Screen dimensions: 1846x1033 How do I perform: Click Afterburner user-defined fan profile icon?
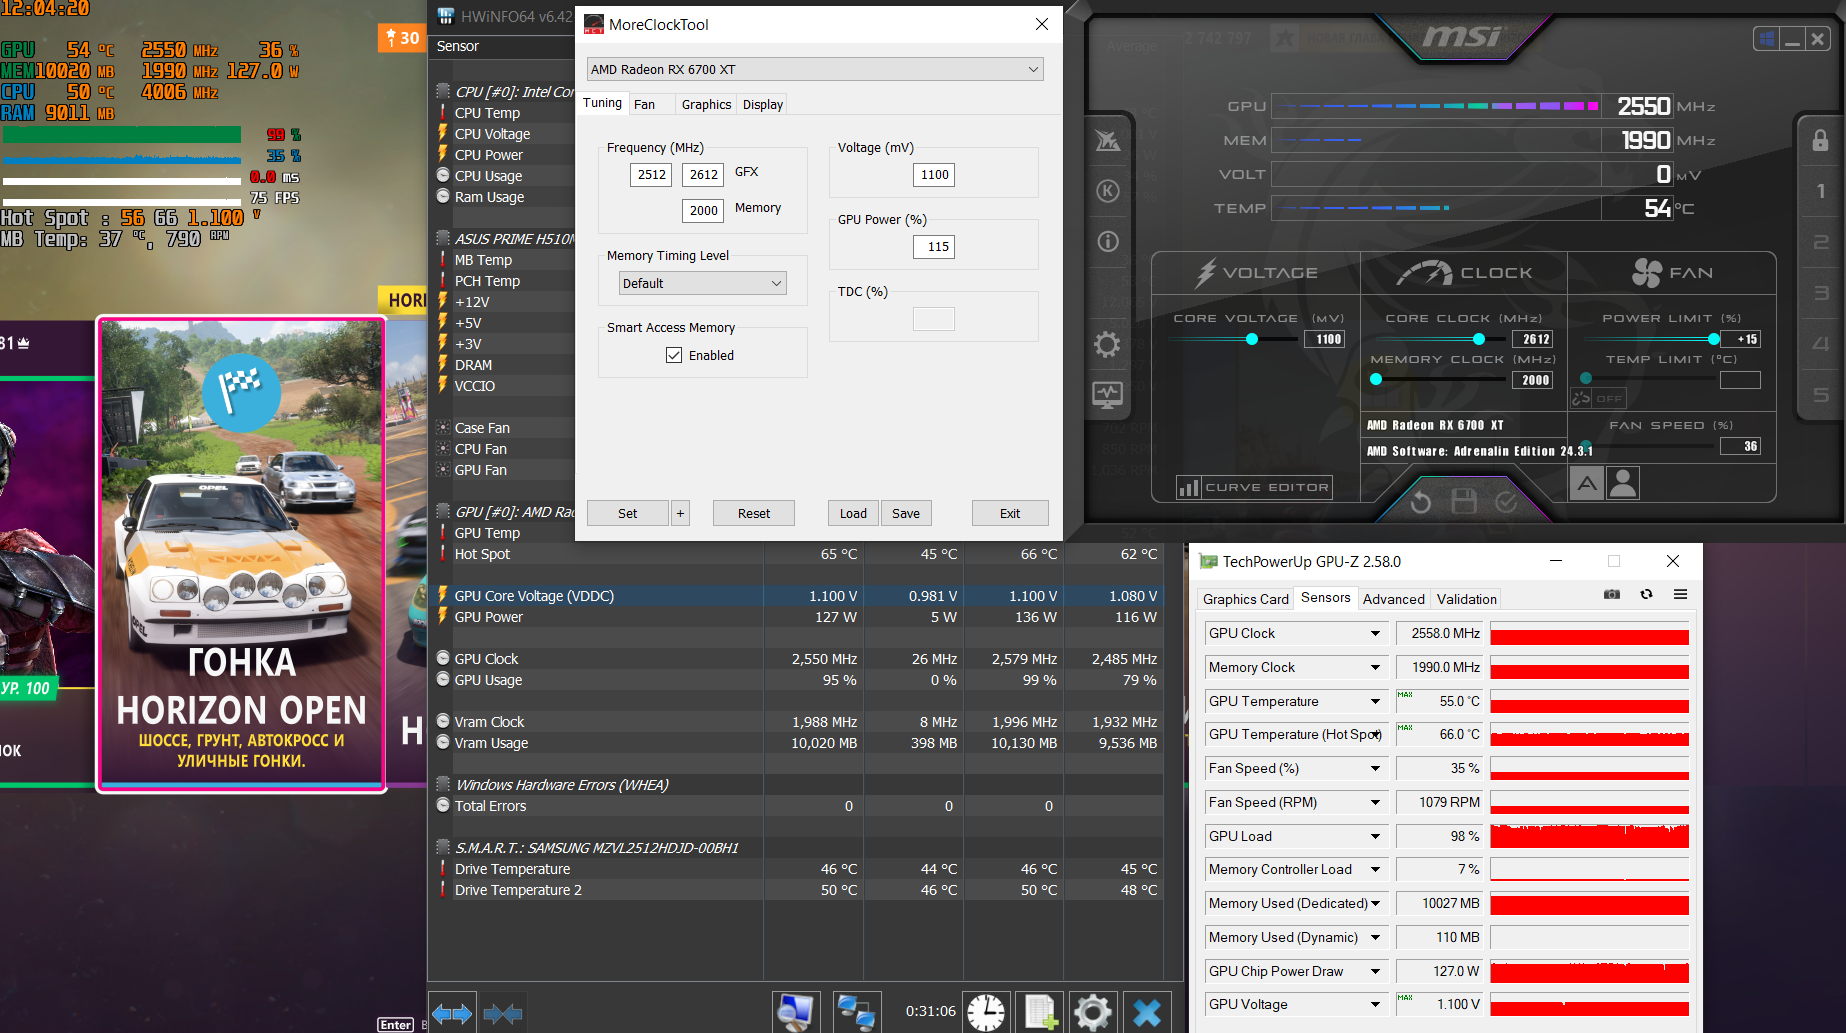coord(1623,484)
